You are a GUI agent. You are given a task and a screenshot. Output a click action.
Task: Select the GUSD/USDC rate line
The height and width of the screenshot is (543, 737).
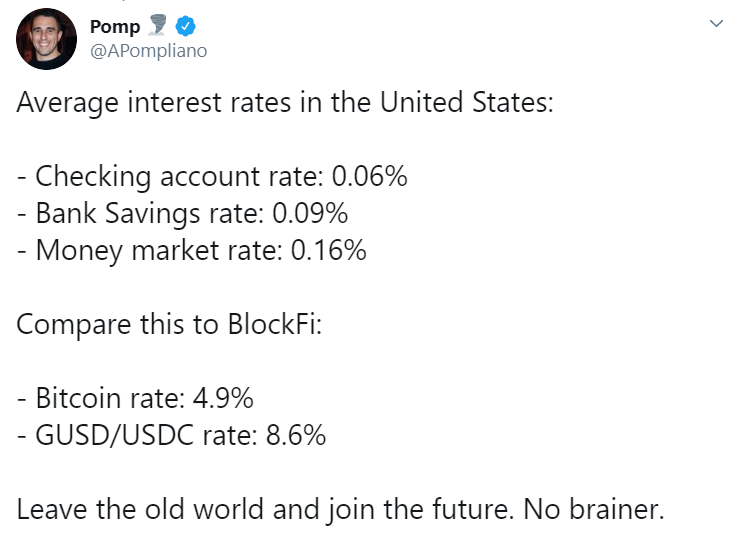pyautogui.click(x=171, y=435)
